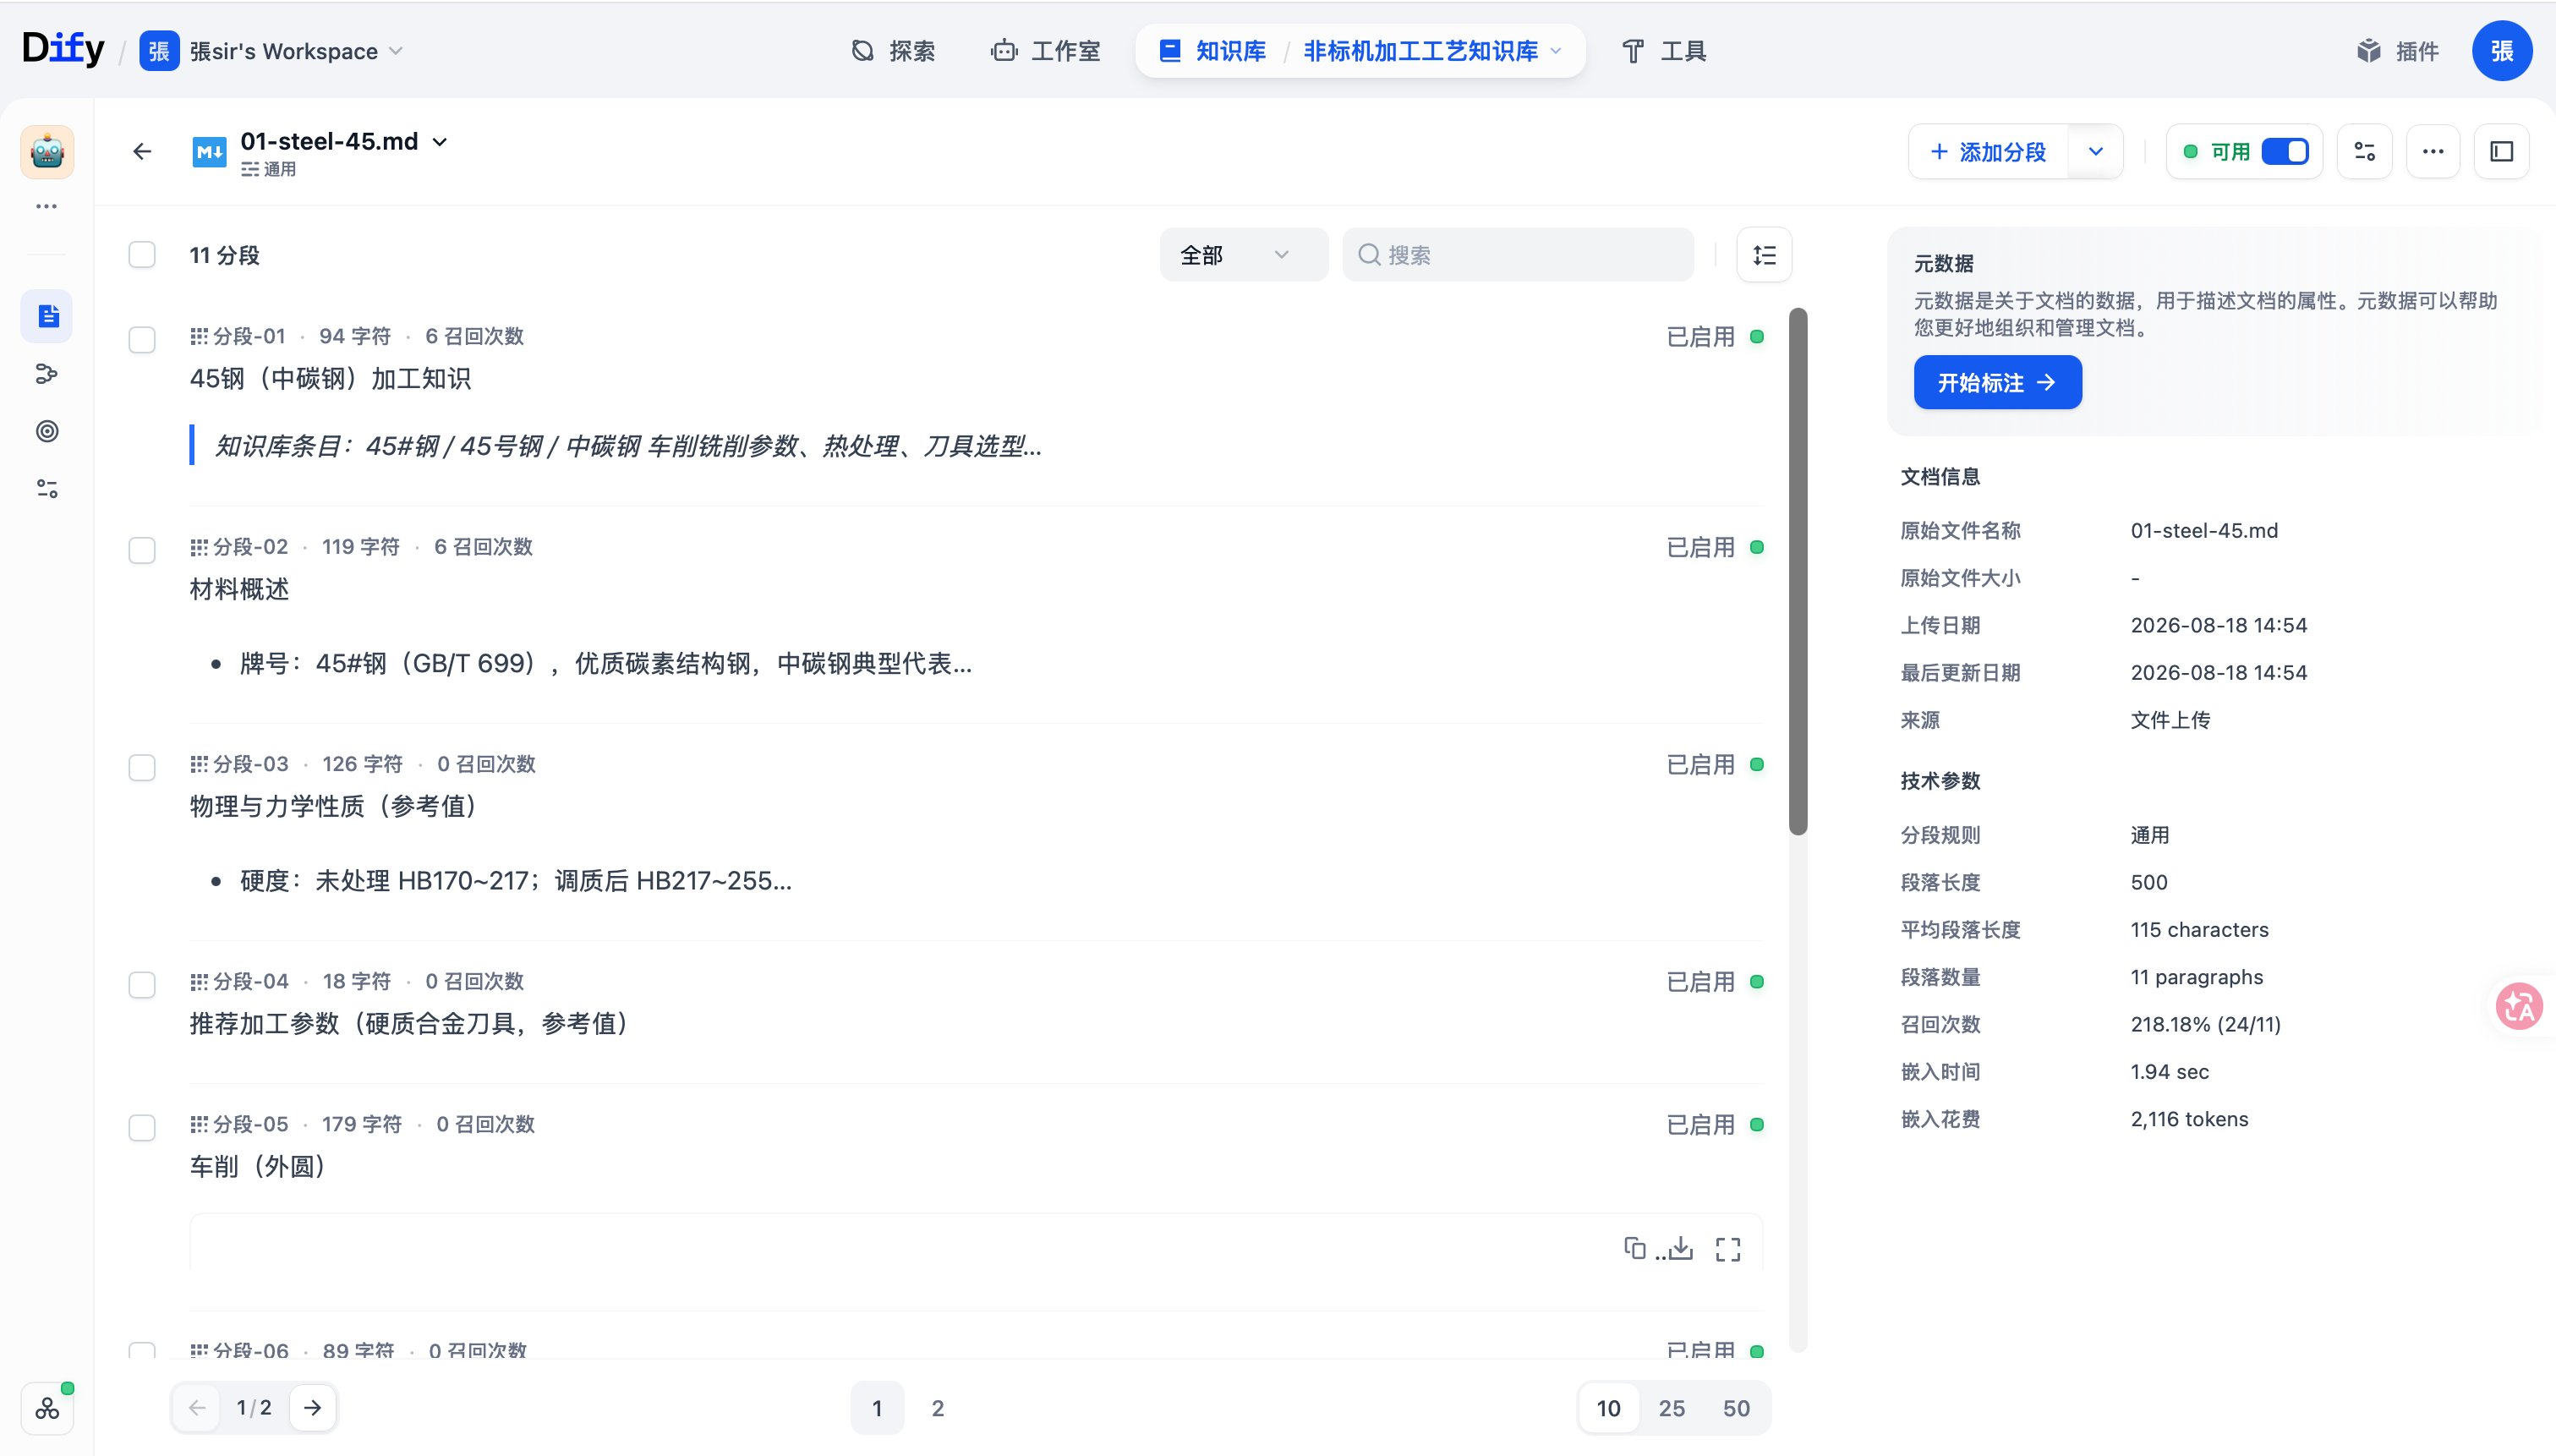Image resolution: width=2556 pixels, height=1456 pixels.
Task: Download the 分段-05 table
Action: pyautogui.click(x=1680, y=1248)
